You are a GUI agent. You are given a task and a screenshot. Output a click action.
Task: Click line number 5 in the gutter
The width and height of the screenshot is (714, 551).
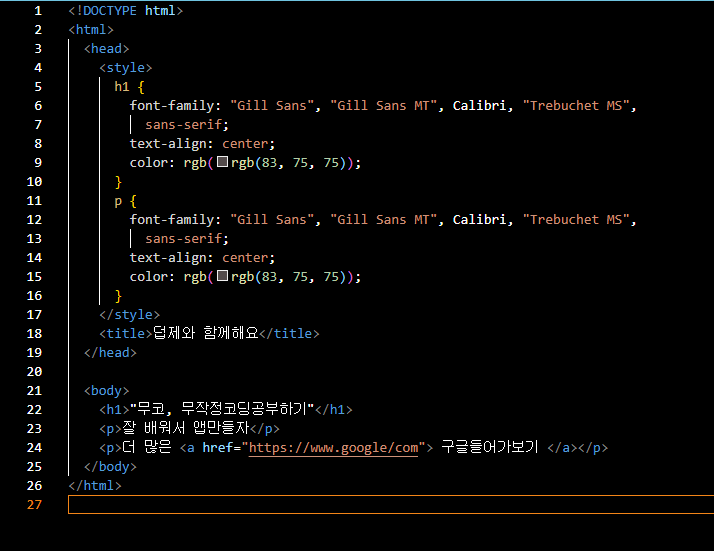(x=38, y=87)
